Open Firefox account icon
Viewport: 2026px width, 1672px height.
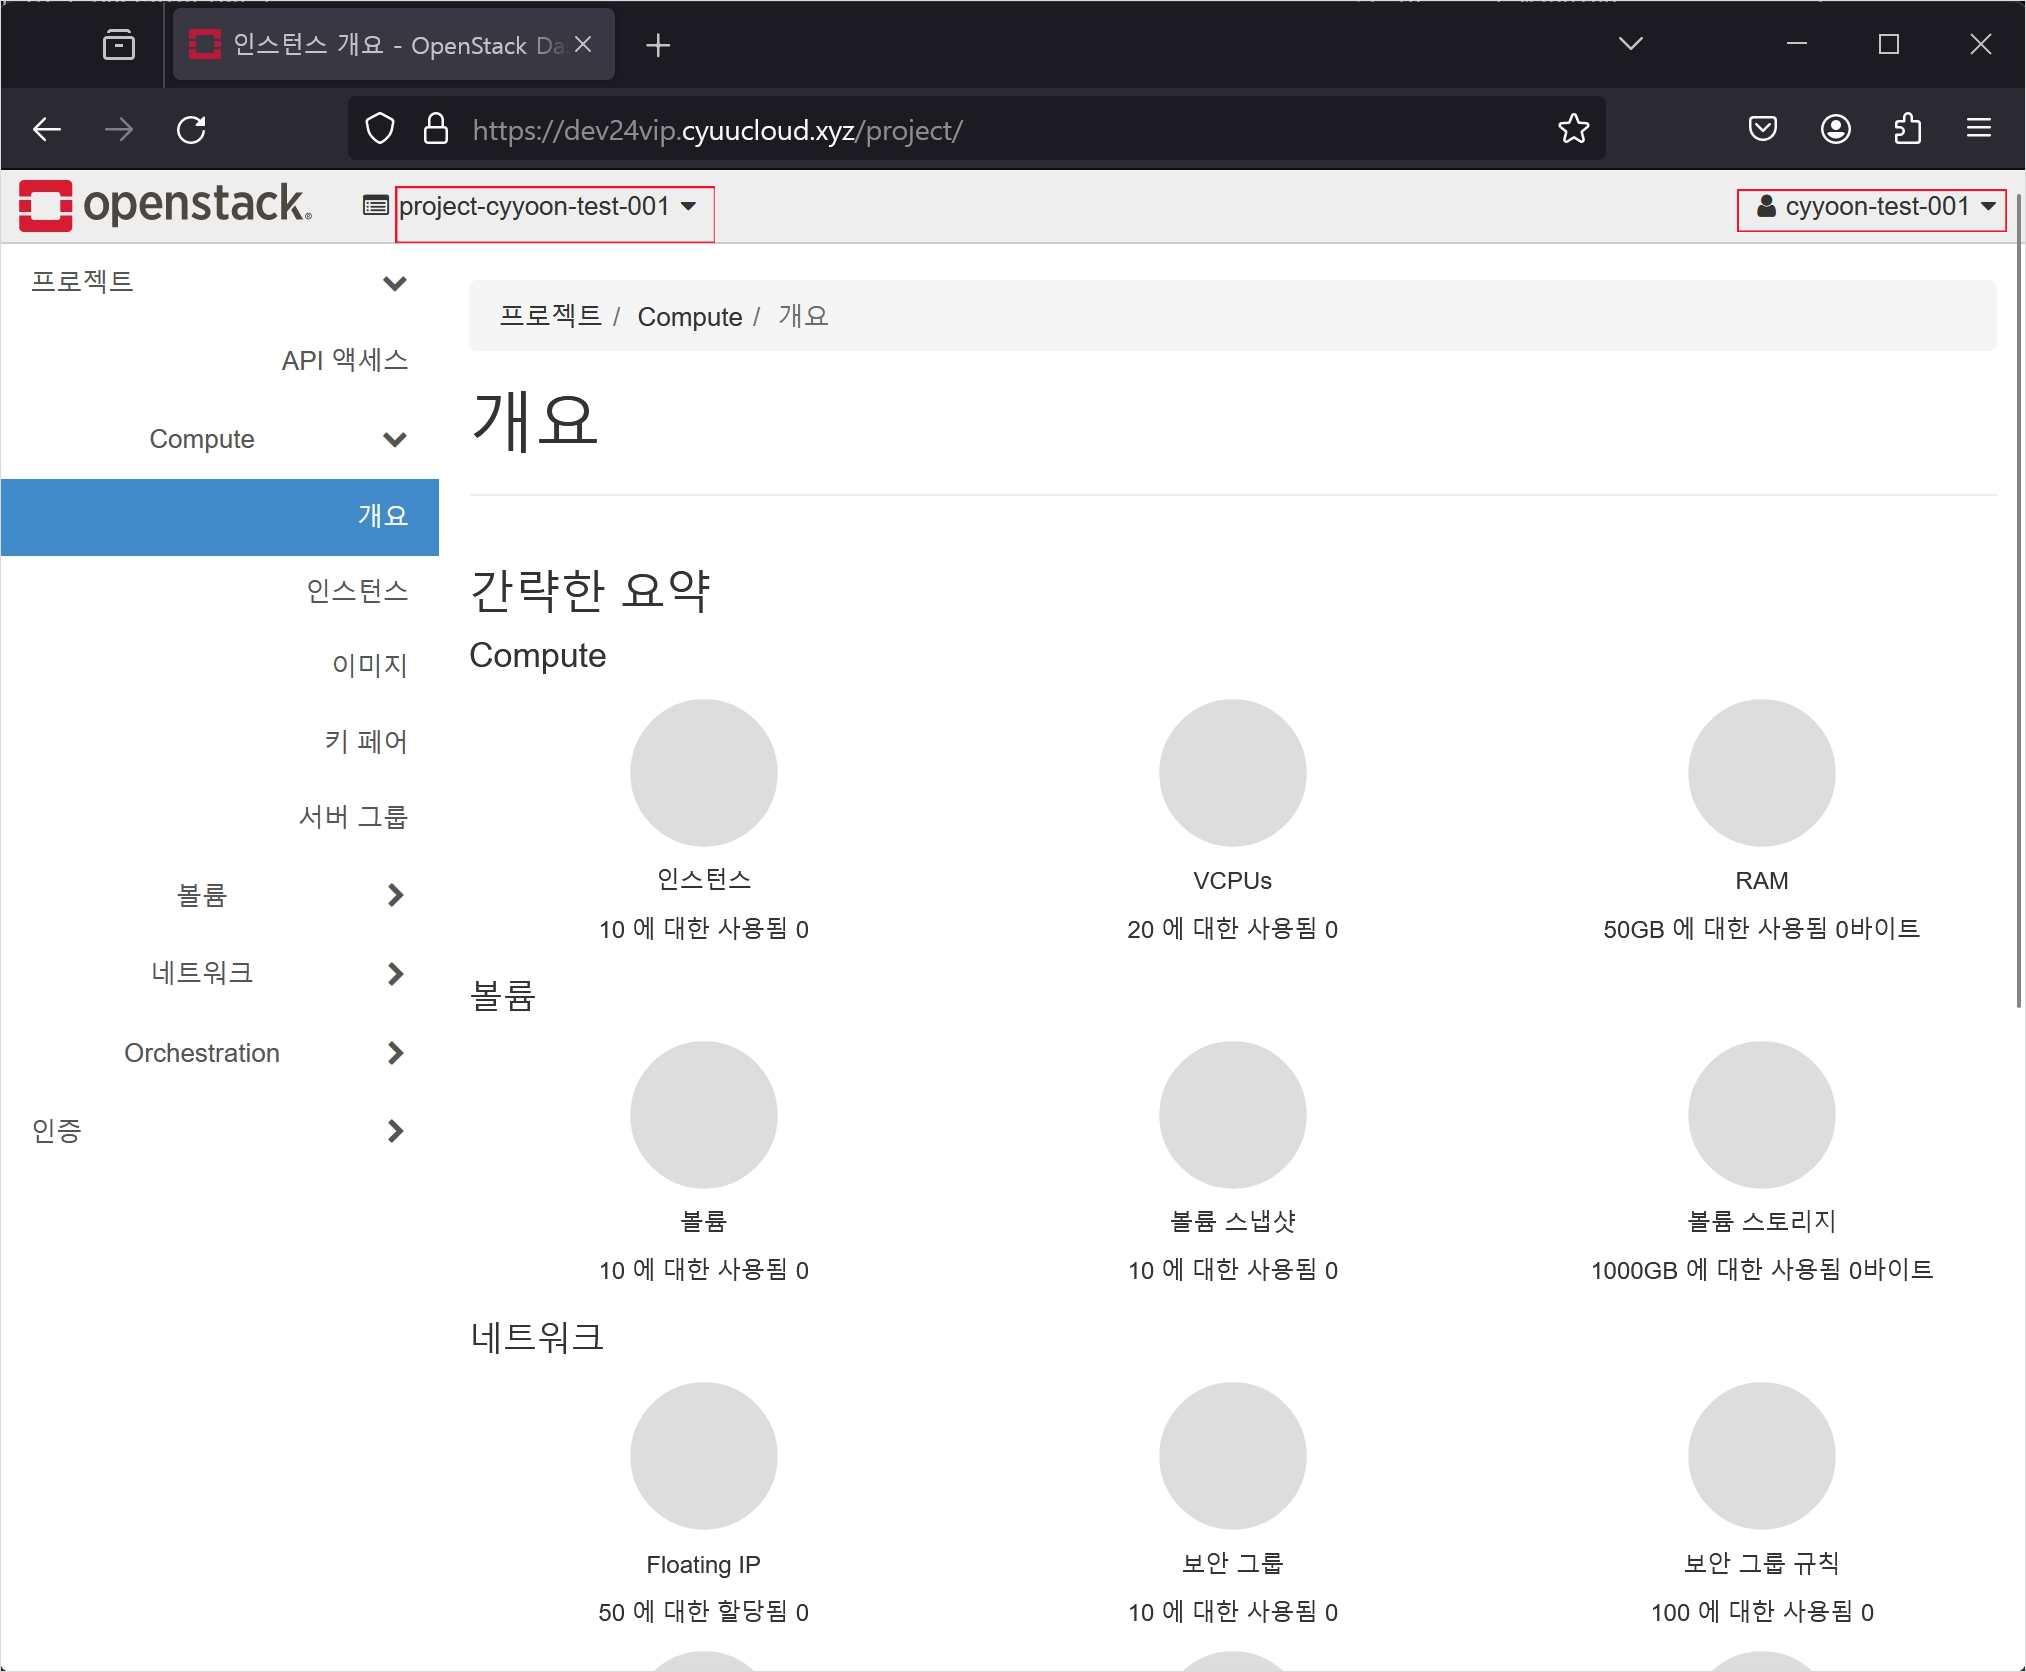1835,129
